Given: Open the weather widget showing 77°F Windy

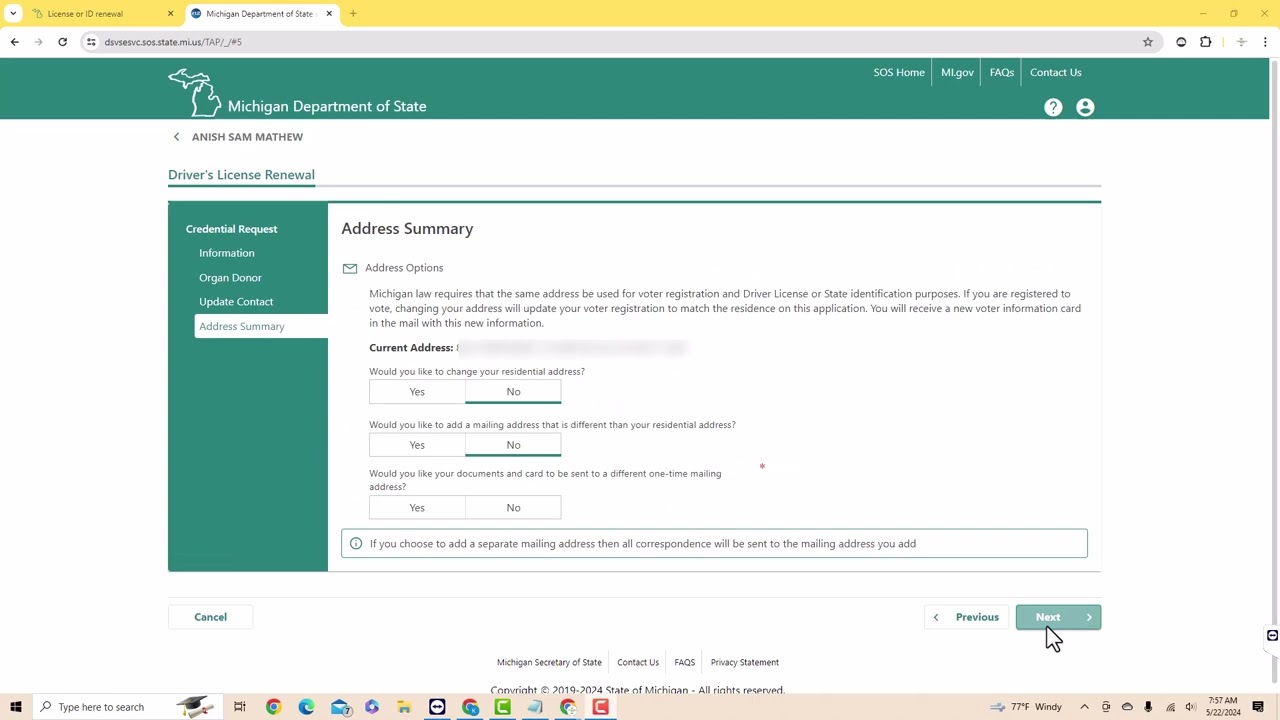Looking at the screenshot, I should point(1027,707).
